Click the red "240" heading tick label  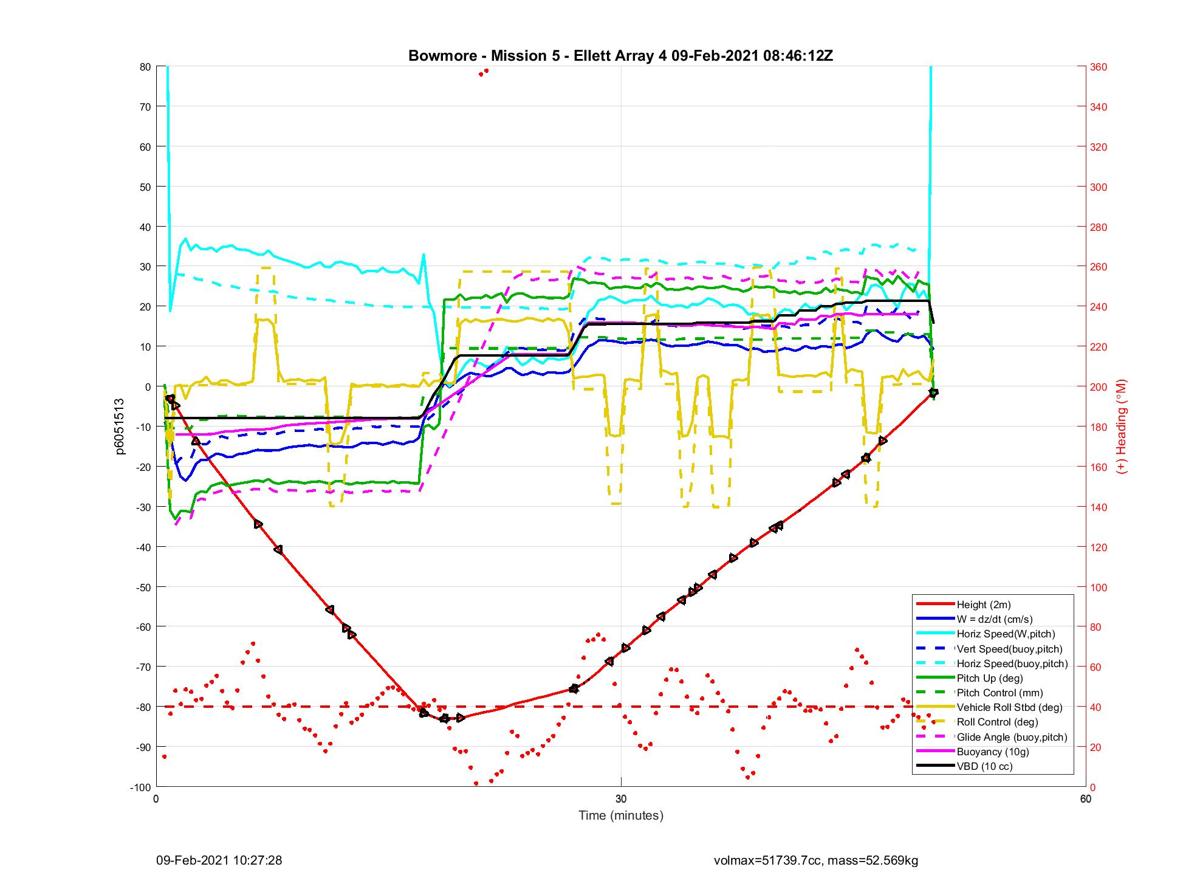coord(1100,307)
